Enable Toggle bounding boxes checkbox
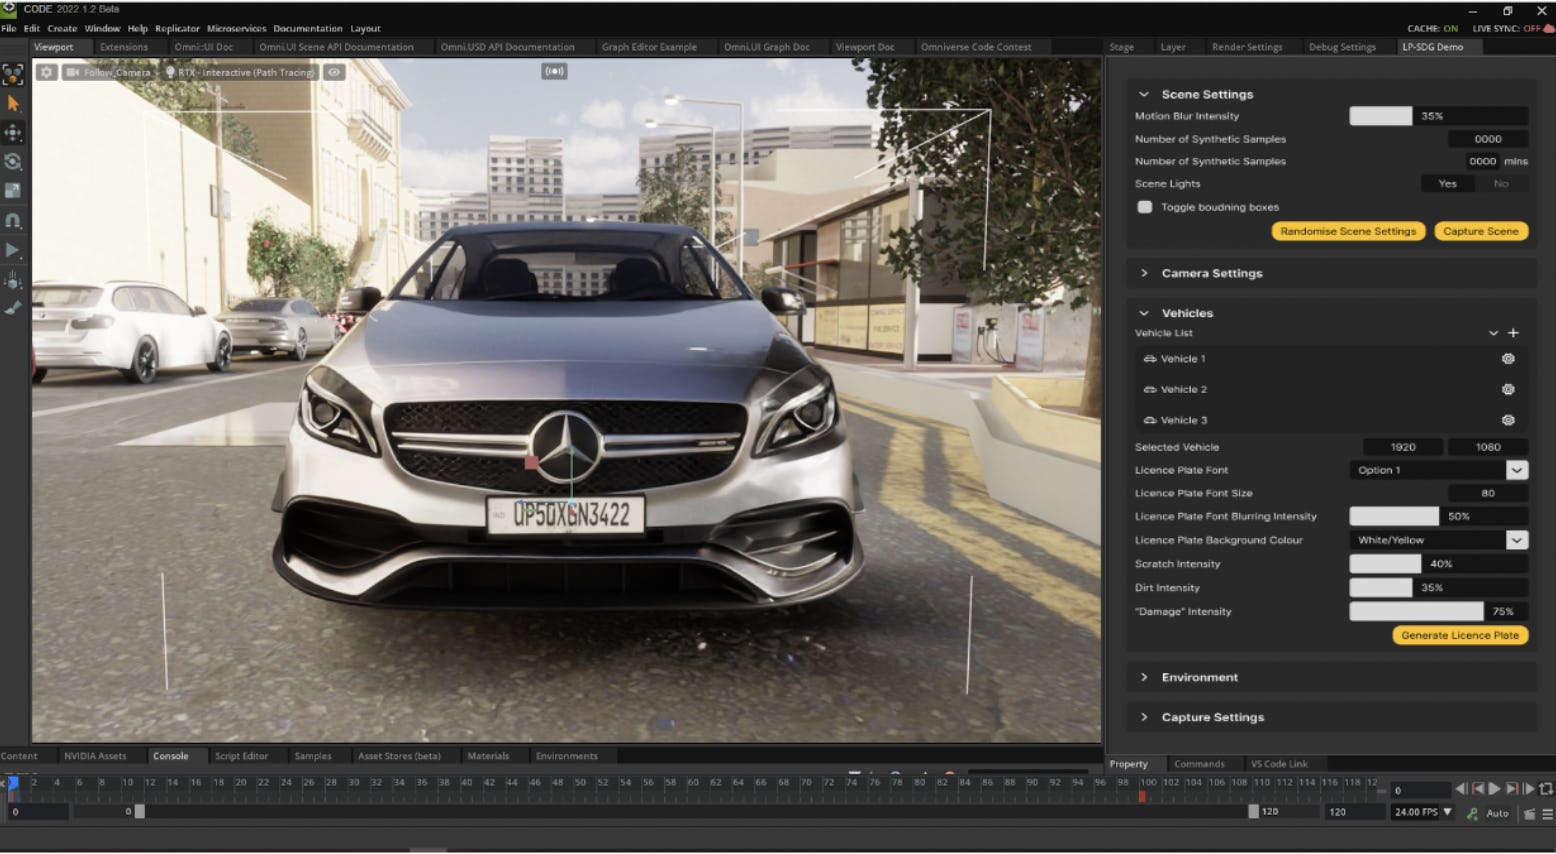 coord(1145,207)
